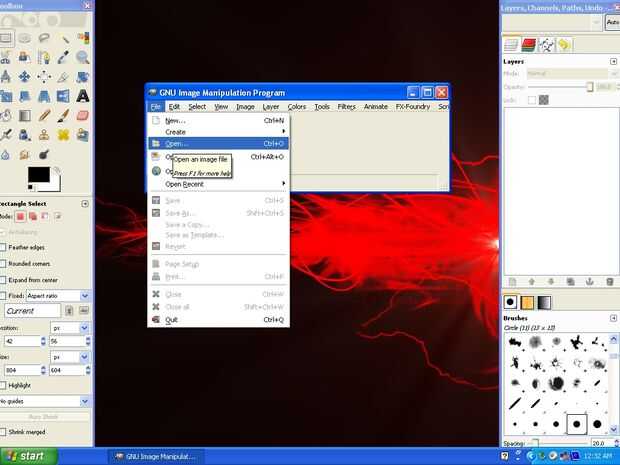Viewport: 620px width, 465px height.
Task: Select the Fuzzy Select wand tool
Action: coord(63,38)
